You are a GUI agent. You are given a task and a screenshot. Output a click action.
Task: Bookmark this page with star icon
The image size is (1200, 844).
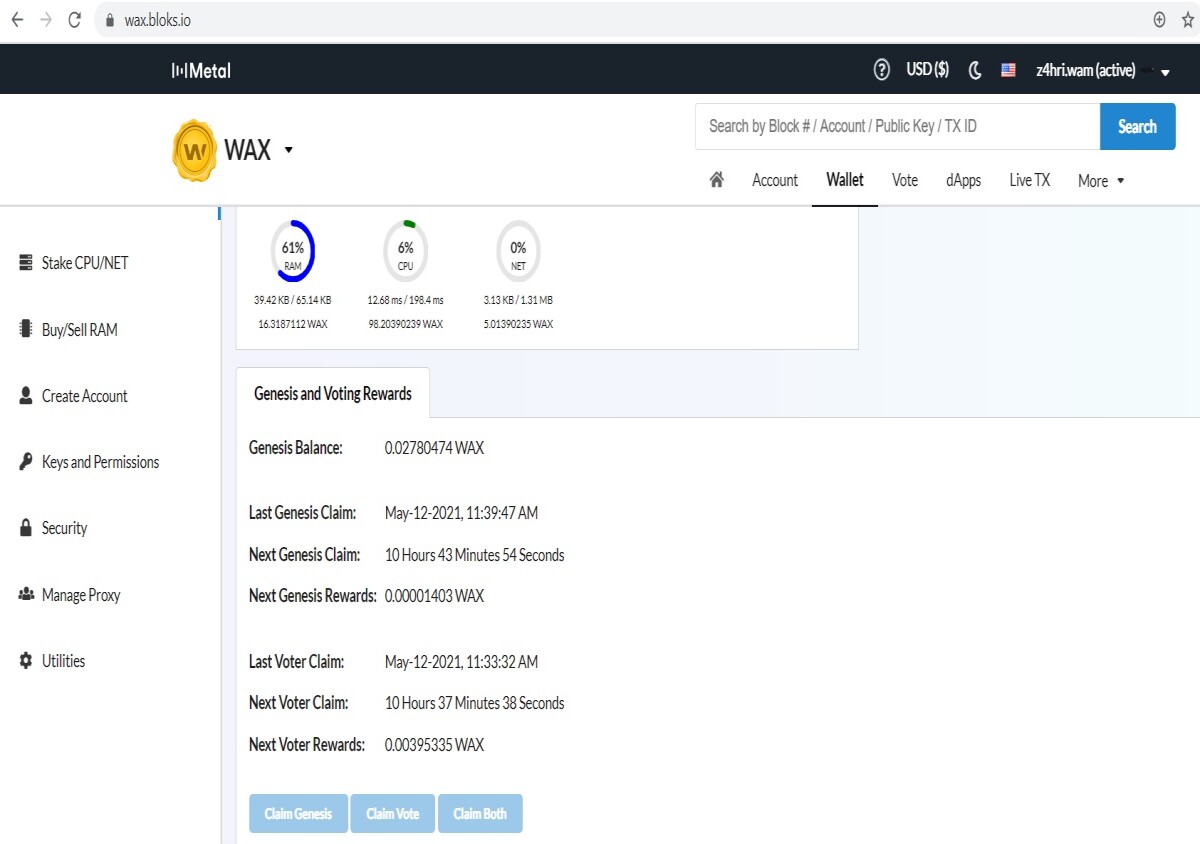(x=1187, y=20)
